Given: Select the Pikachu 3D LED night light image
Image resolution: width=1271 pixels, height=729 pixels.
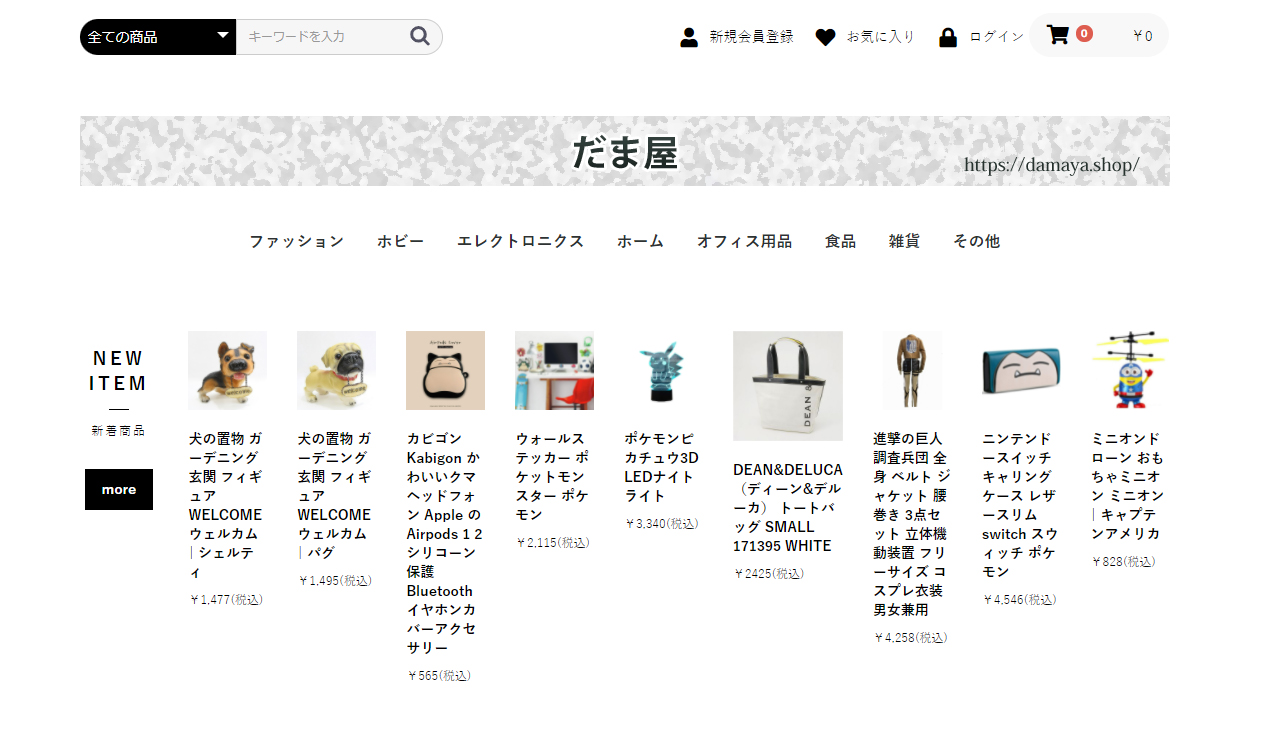Looking at the screenshot, I should [663, 370].
